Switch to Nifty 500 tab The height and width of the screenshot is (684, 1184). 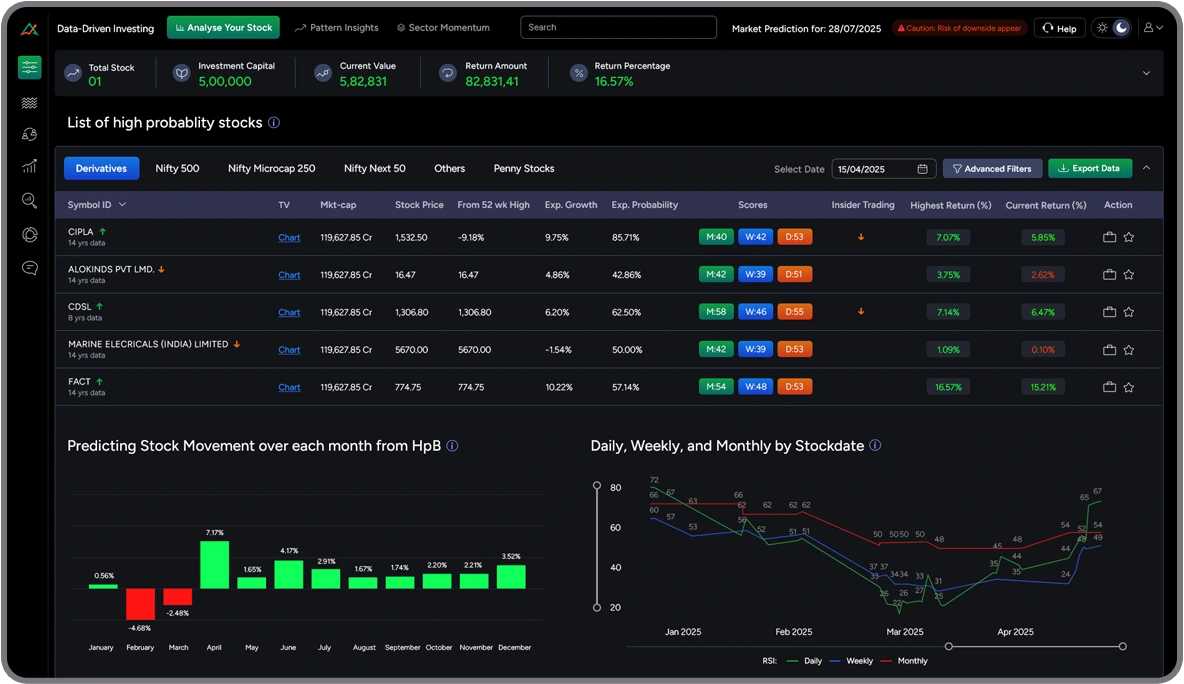pyautogui.click(x=177, y=168)
